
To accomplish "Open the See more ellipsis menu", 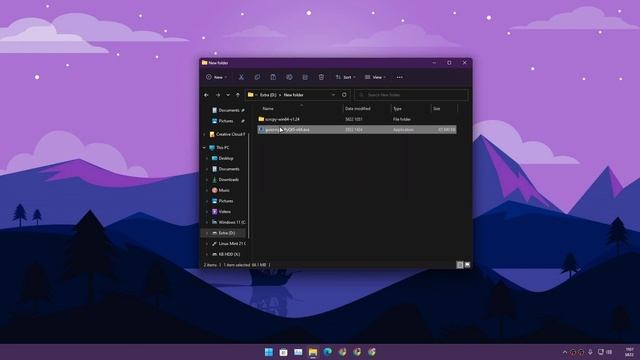I will (399, 77).
